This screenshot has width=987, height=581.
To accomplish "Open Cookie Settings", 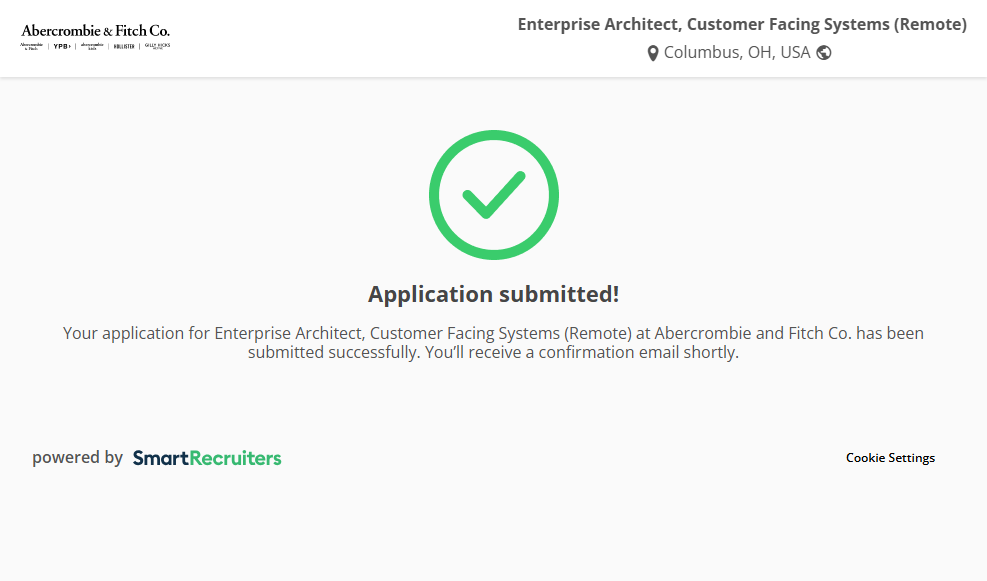I will [x=890, y=458].
